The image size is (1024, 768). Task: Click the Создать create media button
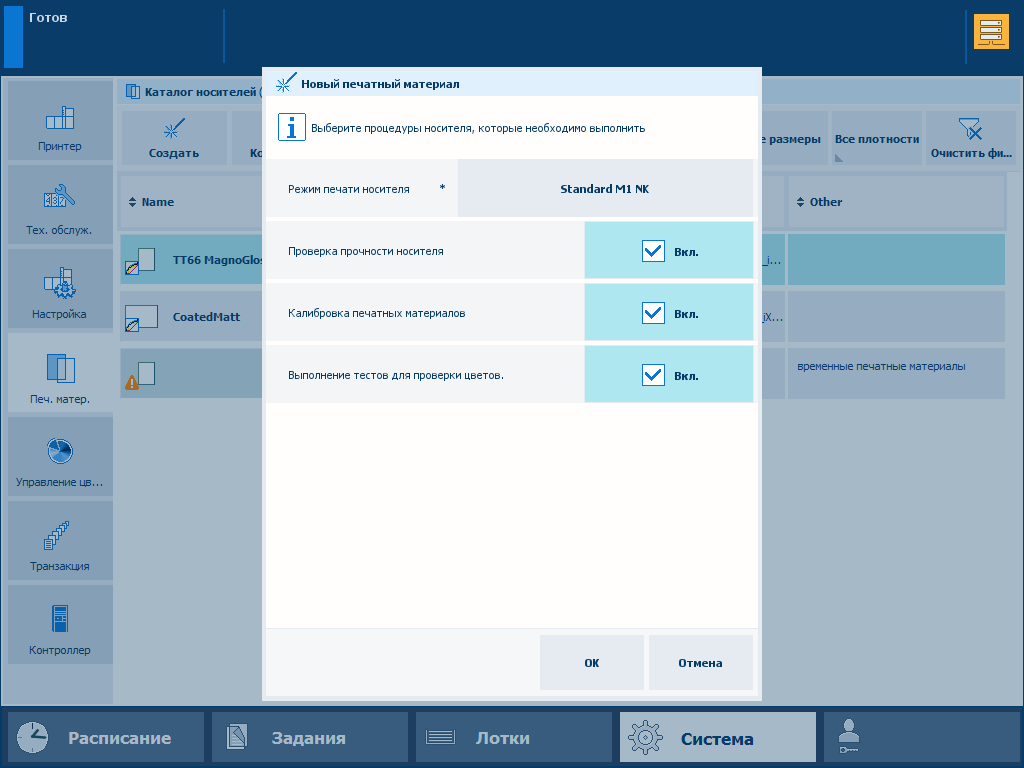coord(174,138)
